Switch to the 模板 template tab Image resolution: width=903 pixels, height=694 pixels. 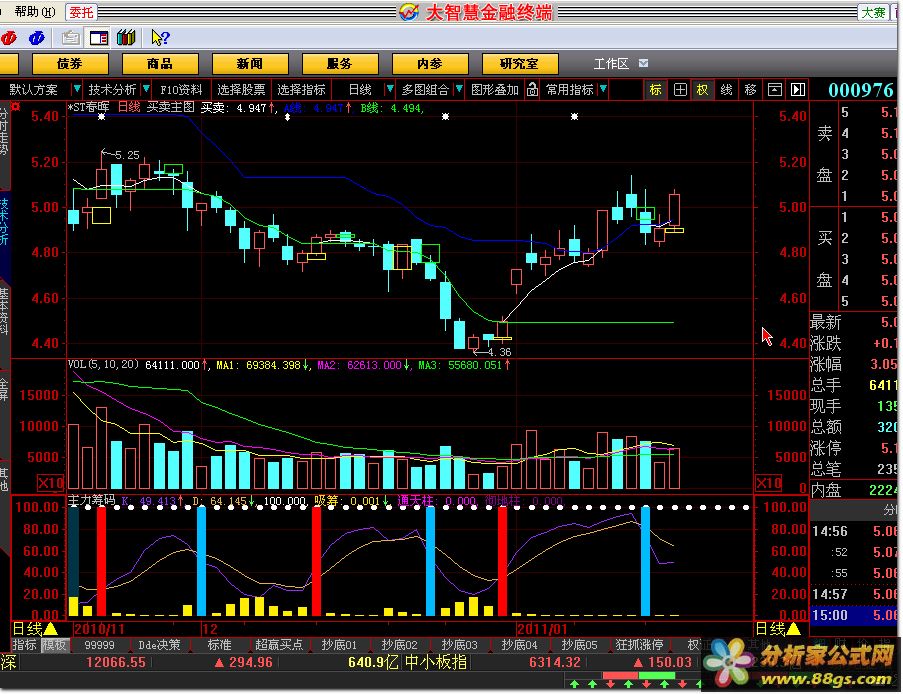54,645
